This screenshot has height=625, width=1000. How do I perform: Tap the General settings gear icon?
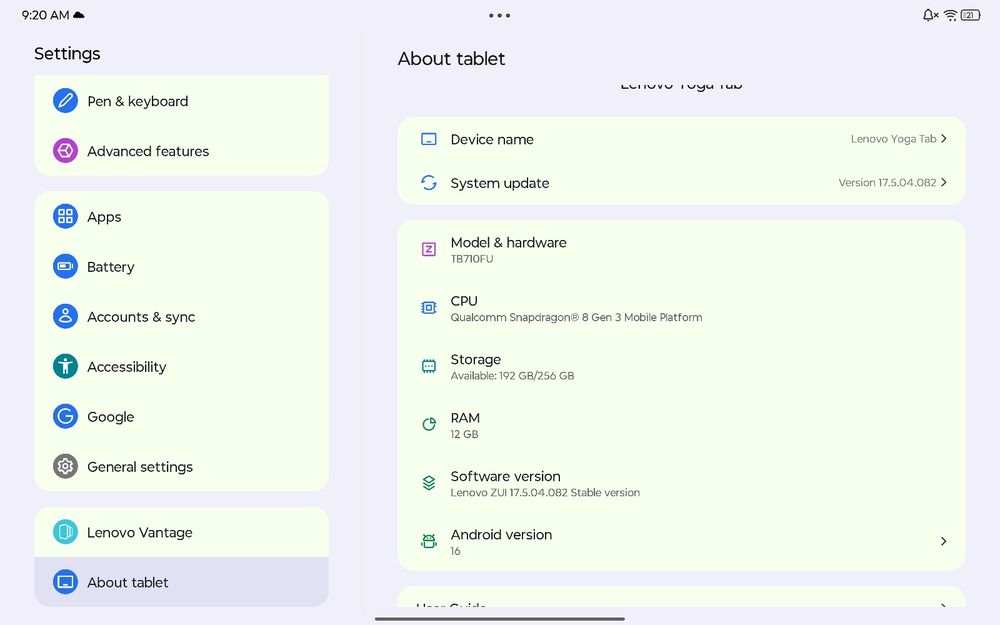click(x=65, y=466)
